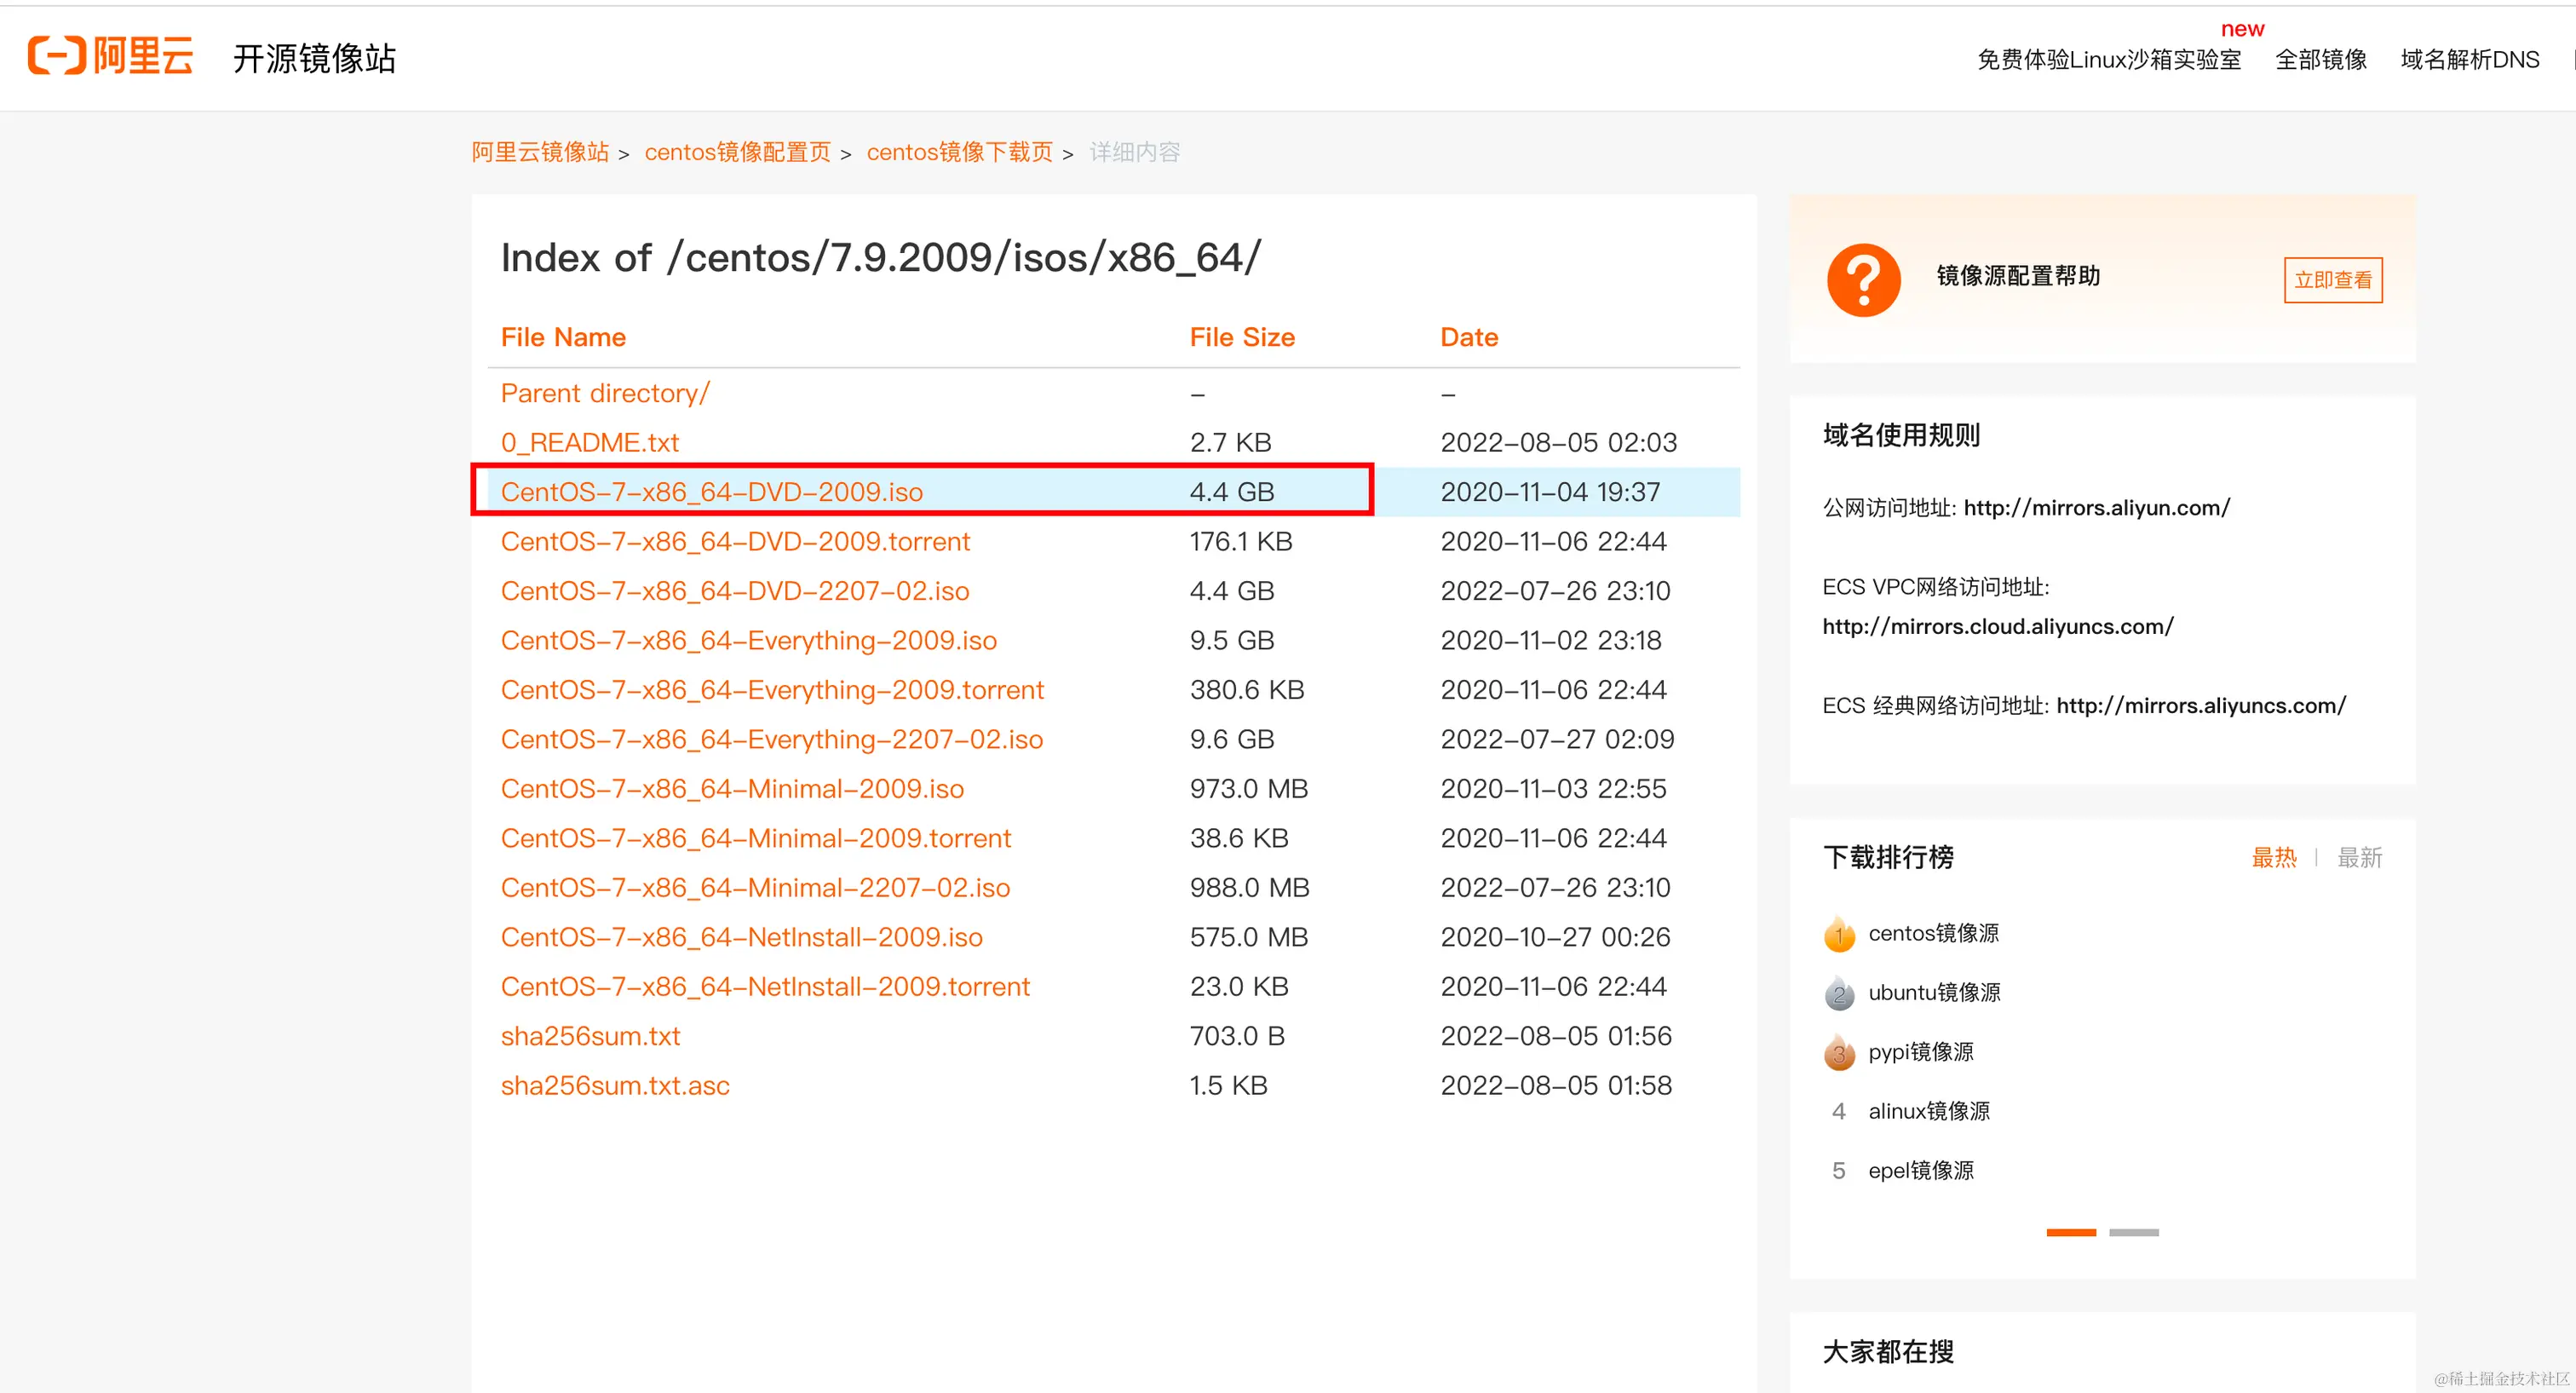The height and width of the screenshot is (1393, 2576).
Task: Open 0_README.txt file
Action: click(x=589, y=442)
